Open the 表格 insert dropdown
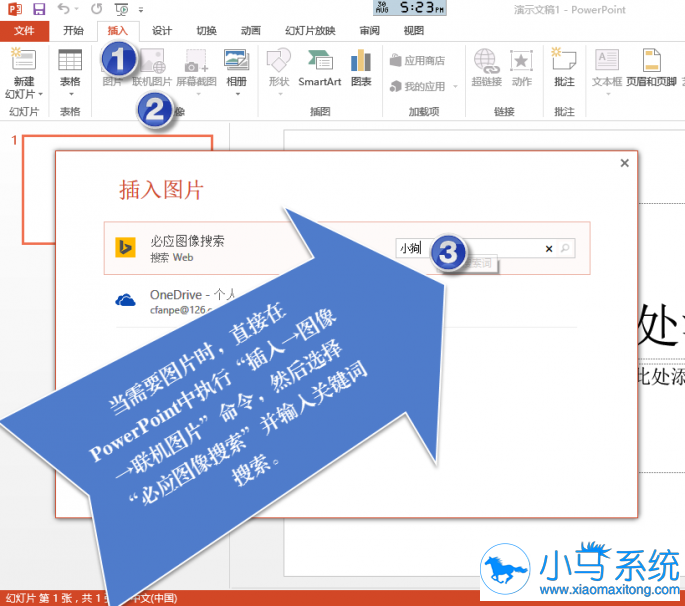 point(70,73)
